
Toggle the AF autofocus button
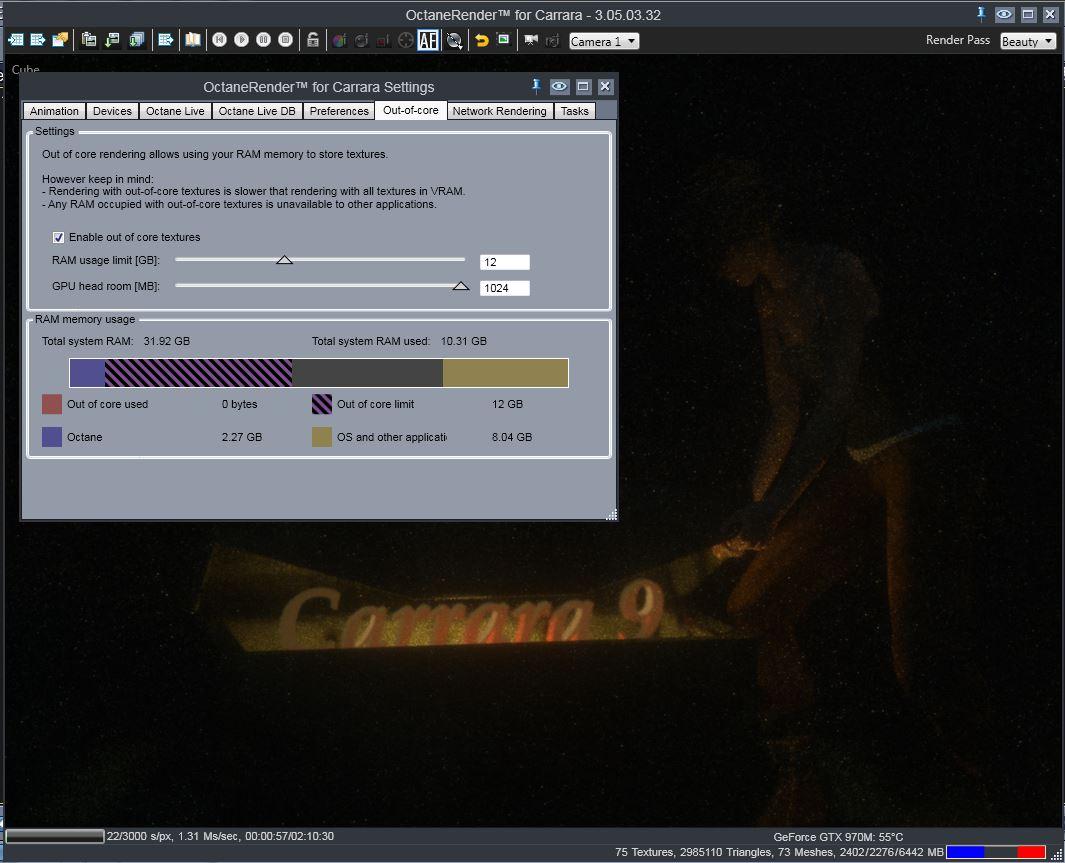pyautogui.click(x=428, y=41)
